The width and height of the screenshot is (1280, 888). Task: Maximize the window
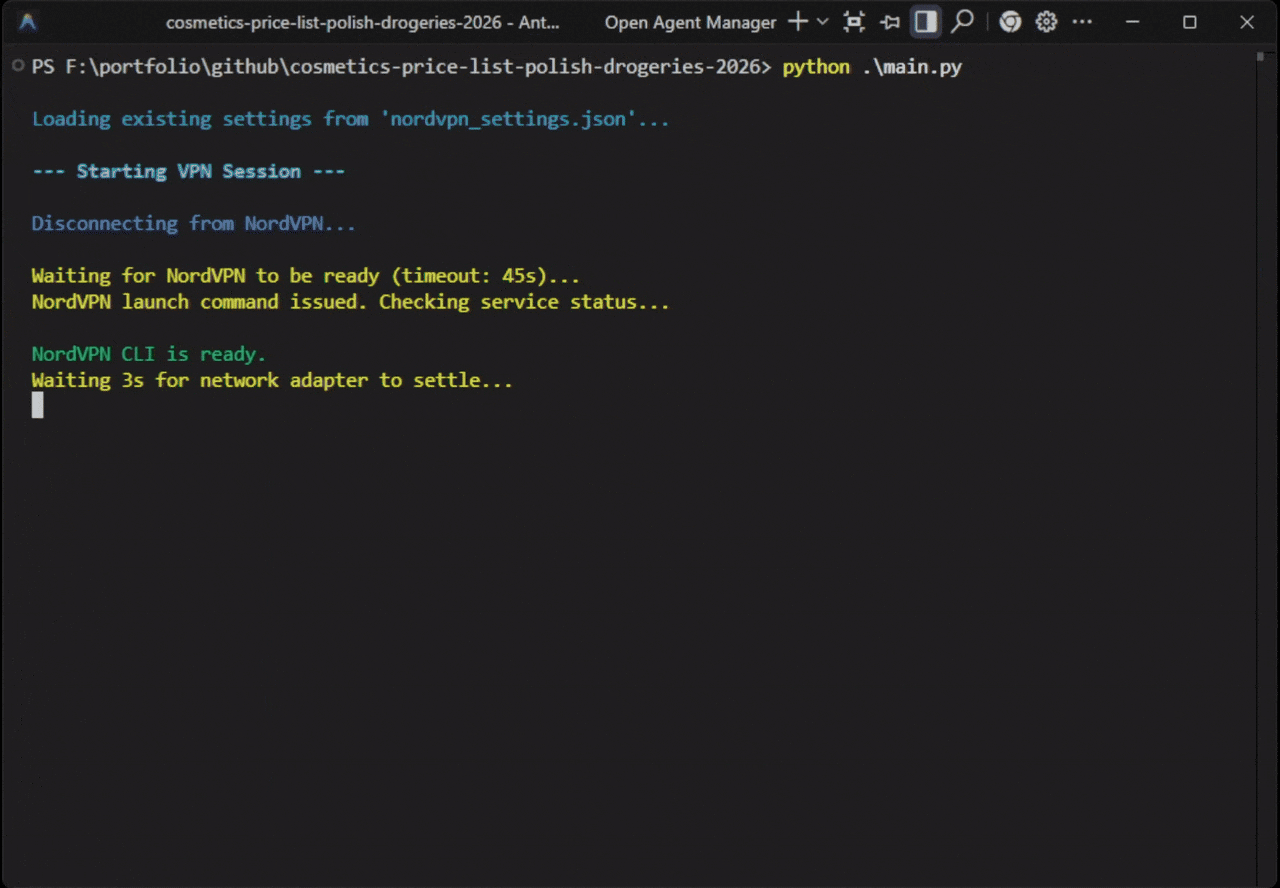(x=1189, y=22)
